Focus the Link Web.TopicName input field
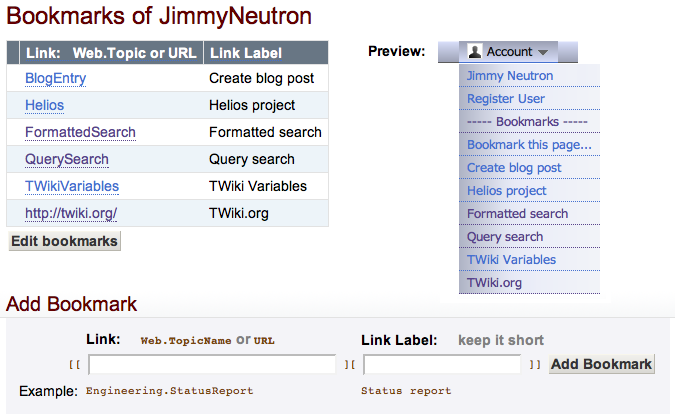 coord(212,364)
